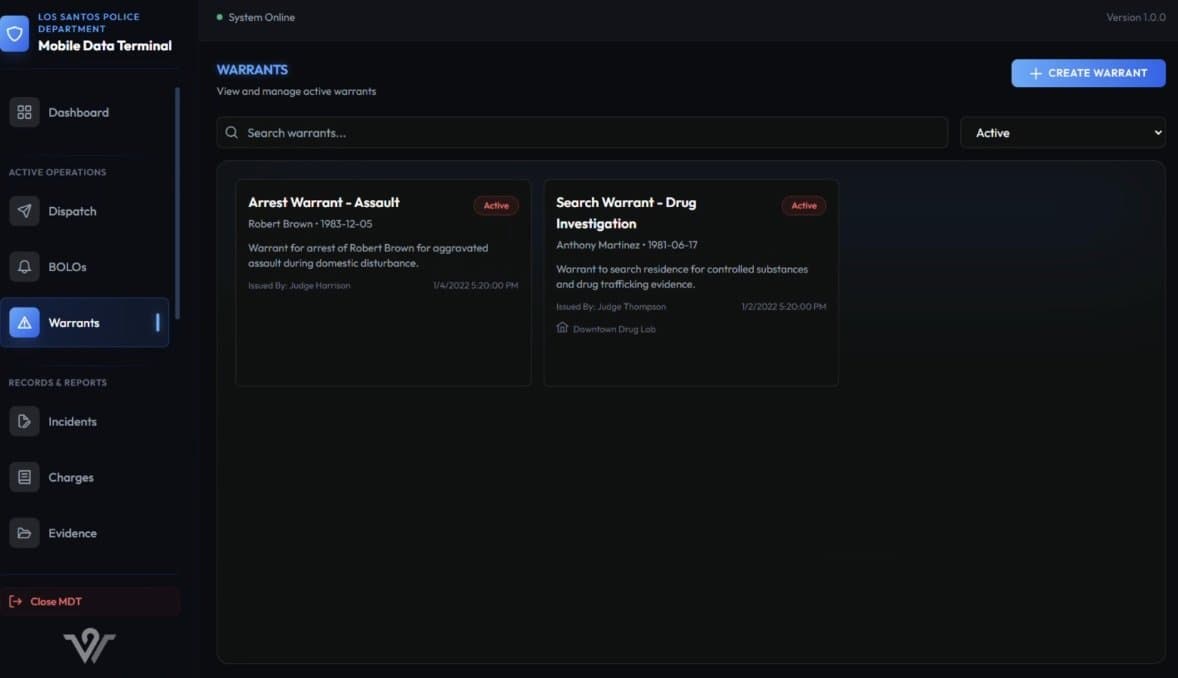Image resolution: width=1178 pixels, height=678 pixels.
Task: Click the house icon by Downtown Drug Lab
Action: (x=562, y=328)
